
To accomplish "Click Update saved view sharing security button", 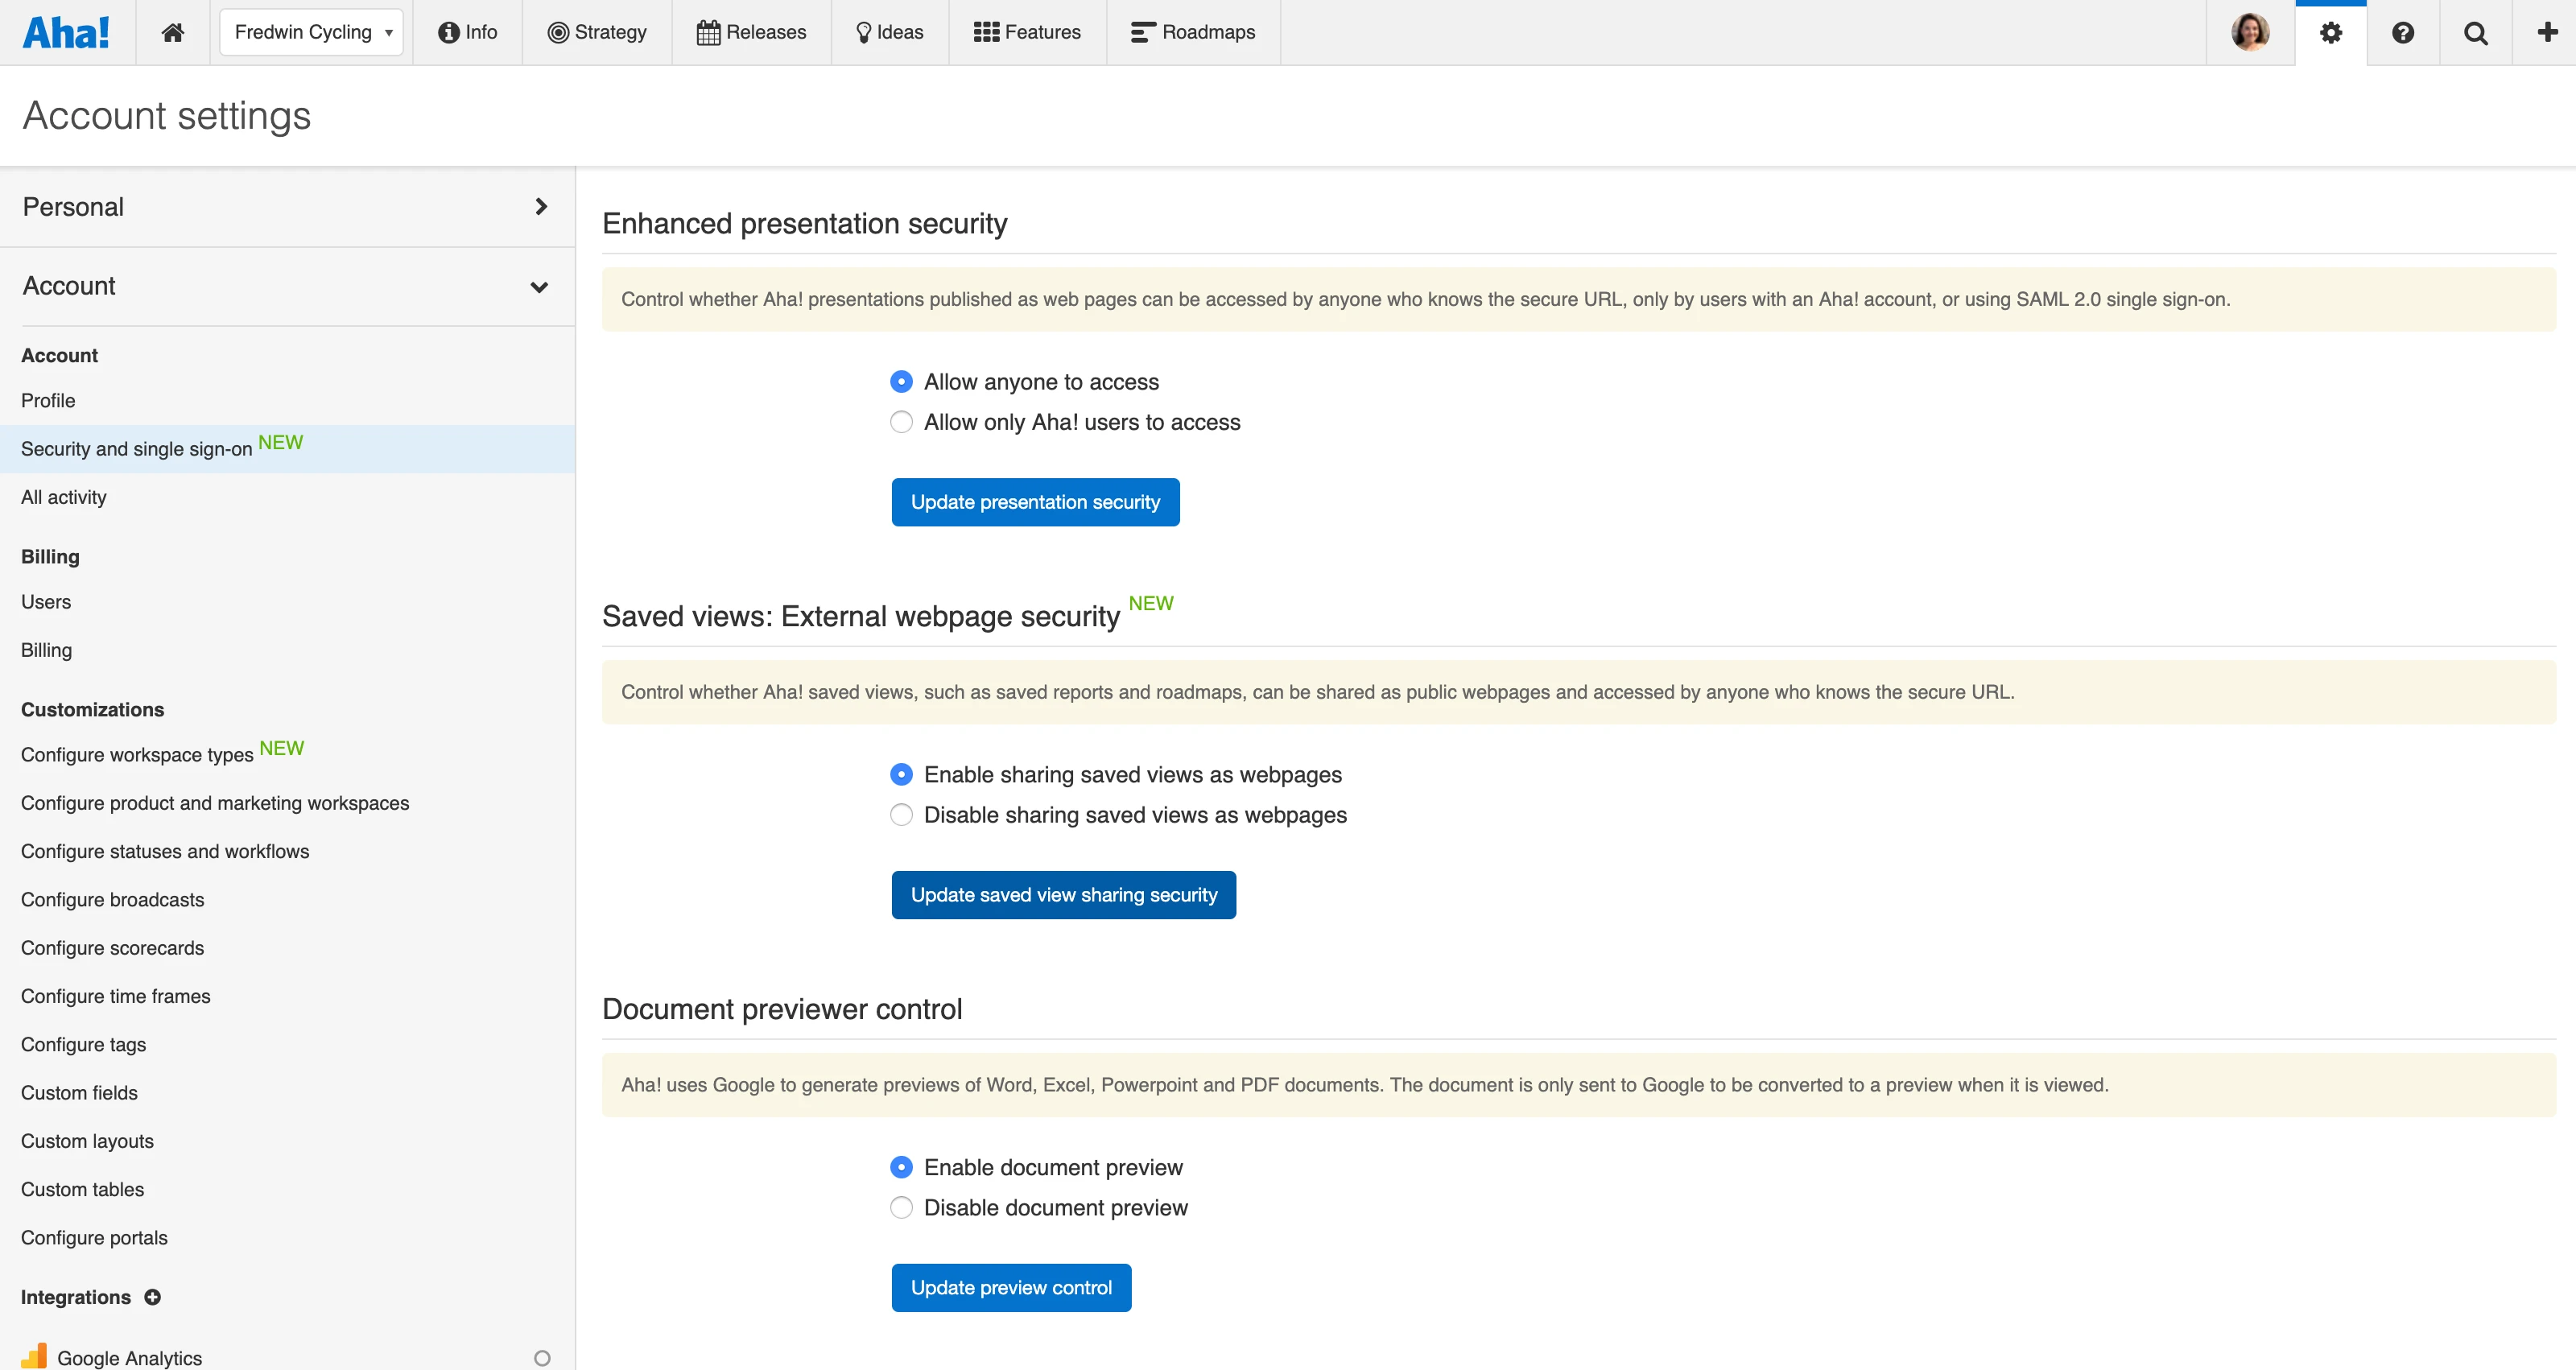I will (x=1063, y=895).
